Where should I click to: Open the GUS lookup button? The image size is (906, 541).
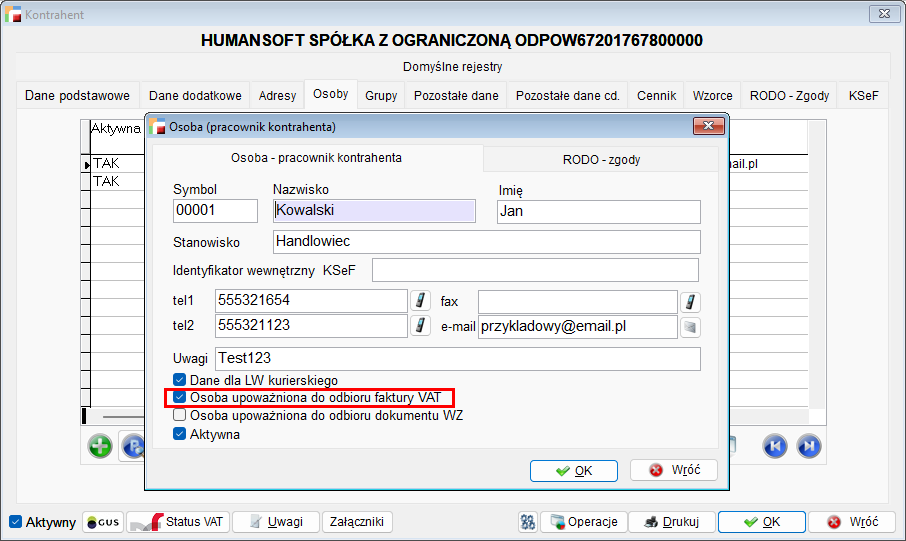103,522
